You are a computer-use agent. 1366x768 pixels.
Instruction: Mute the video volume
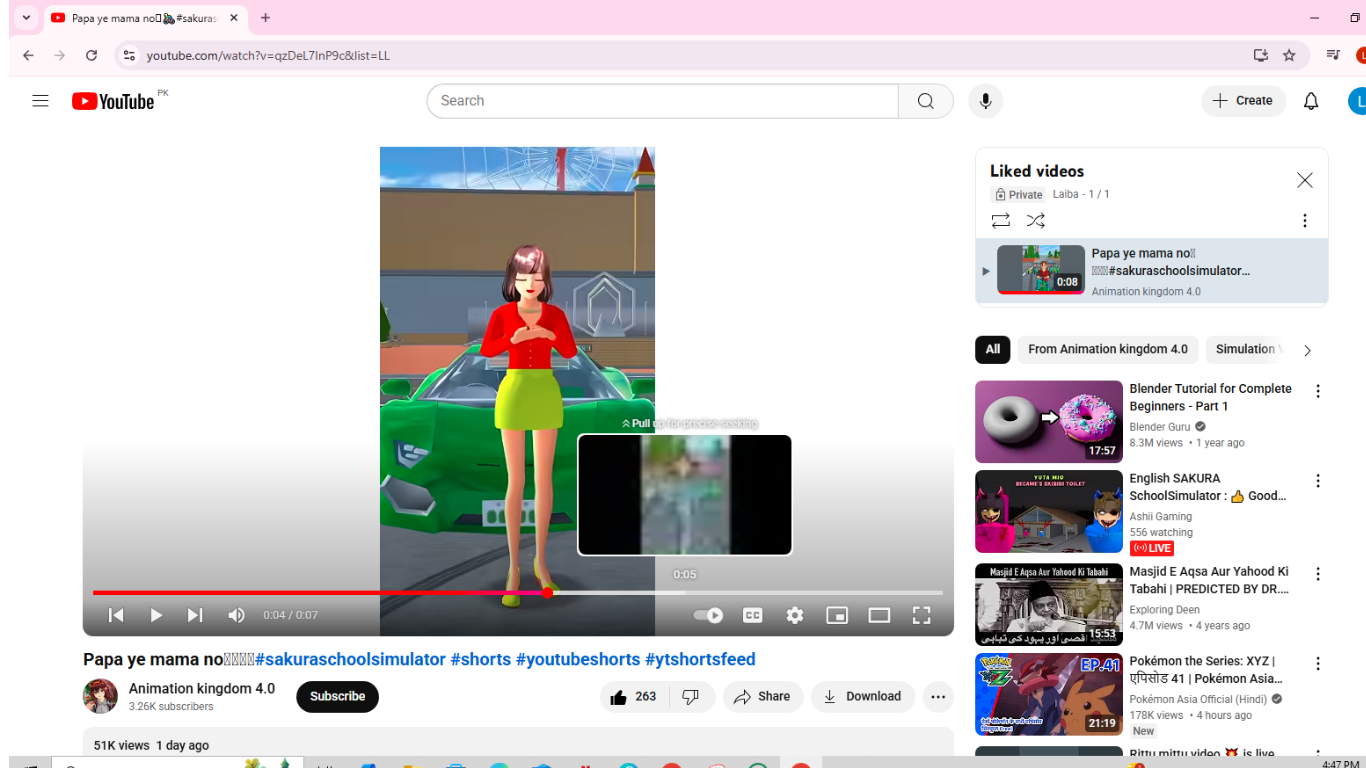click(x=236, y=615)
